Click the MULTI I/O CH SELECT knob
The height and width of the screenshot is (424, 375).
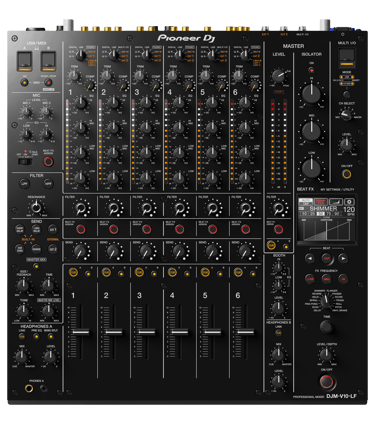coord(347,115)
